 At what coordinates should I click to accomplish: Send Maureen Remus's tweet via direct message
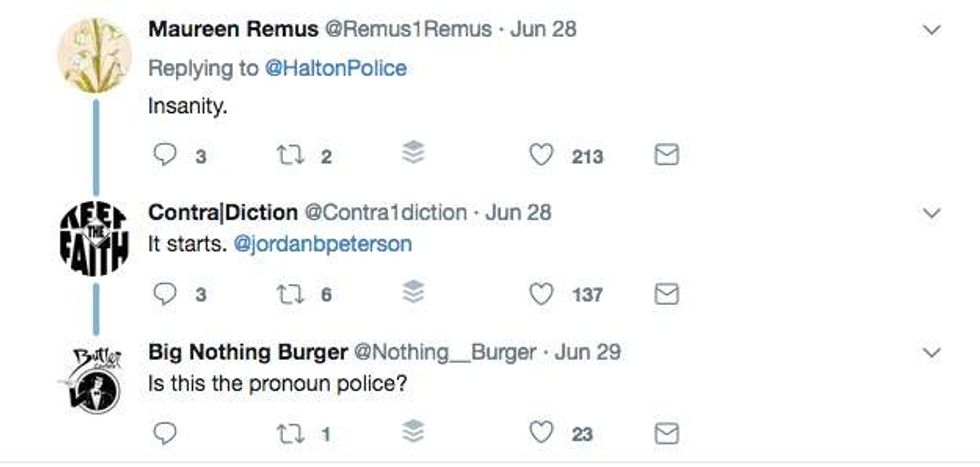tap(666, 155)
